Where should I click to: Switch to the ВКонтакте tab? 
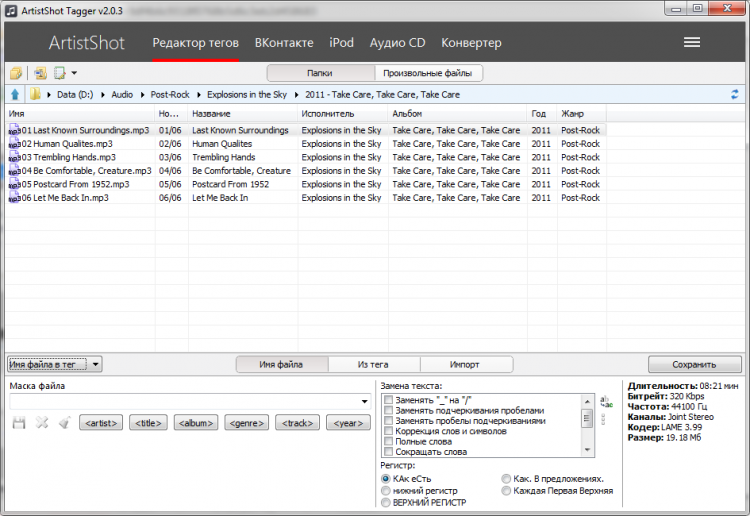(x=284, y=43)
